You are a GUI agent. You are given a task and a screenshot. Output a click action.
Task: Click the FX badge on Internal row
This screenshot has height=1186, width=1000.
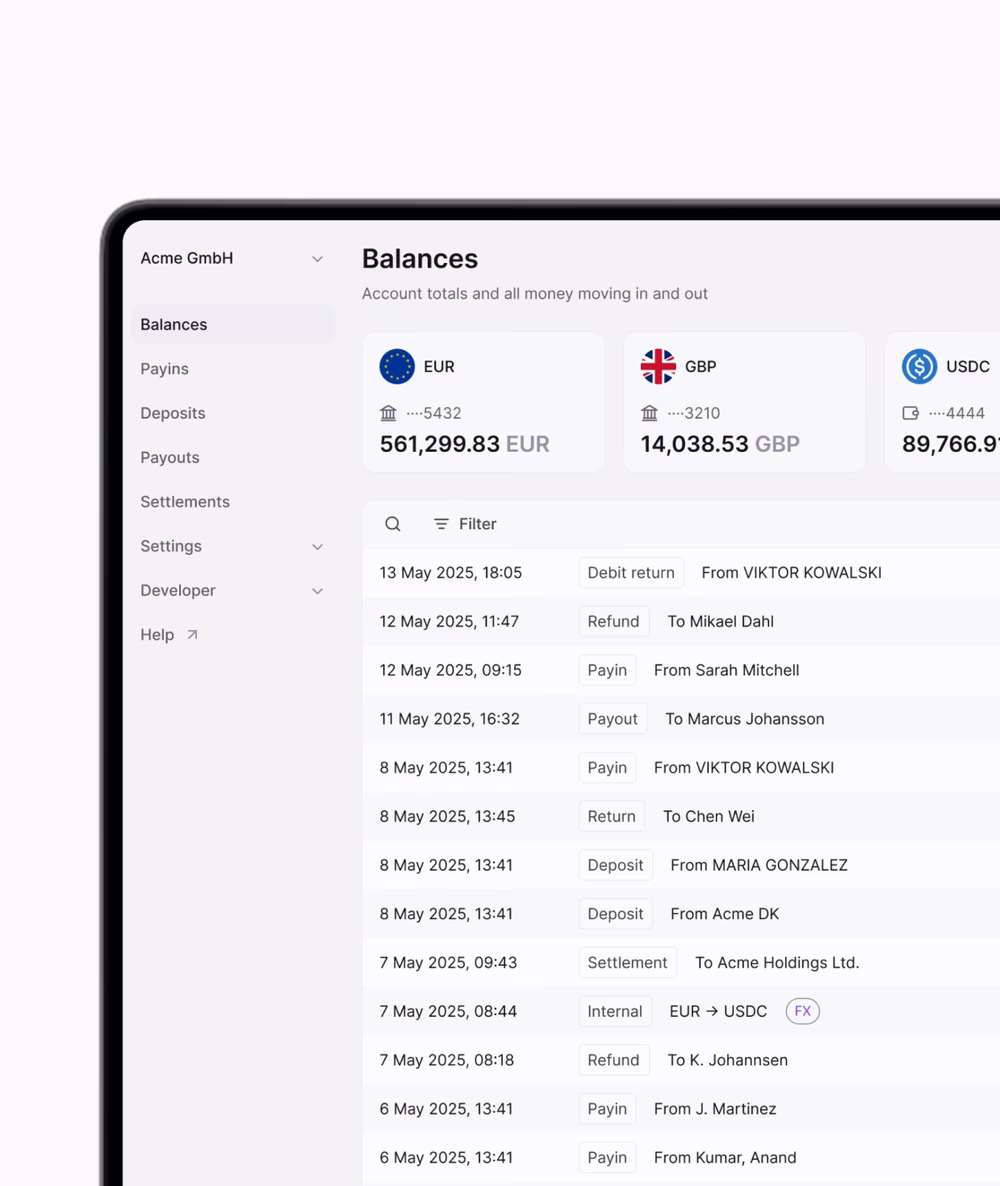(803, 1011)
